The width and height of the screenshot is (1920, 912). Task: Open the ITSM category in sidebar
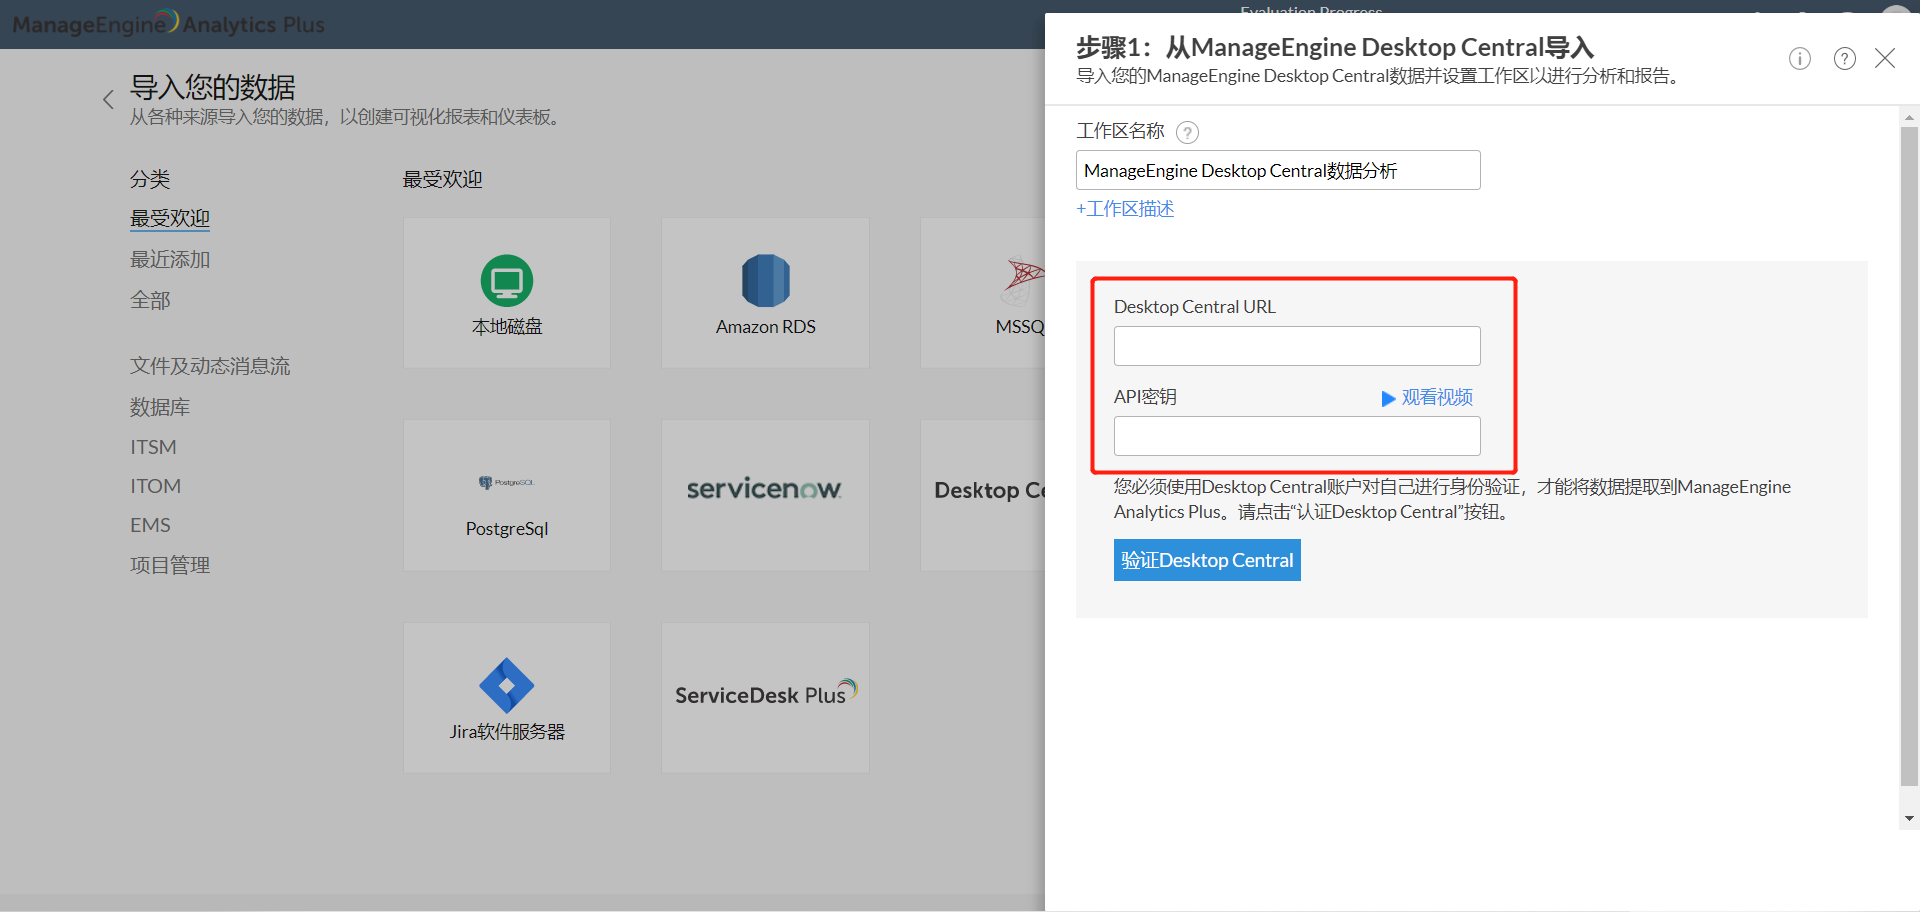(x=153, y=447)
